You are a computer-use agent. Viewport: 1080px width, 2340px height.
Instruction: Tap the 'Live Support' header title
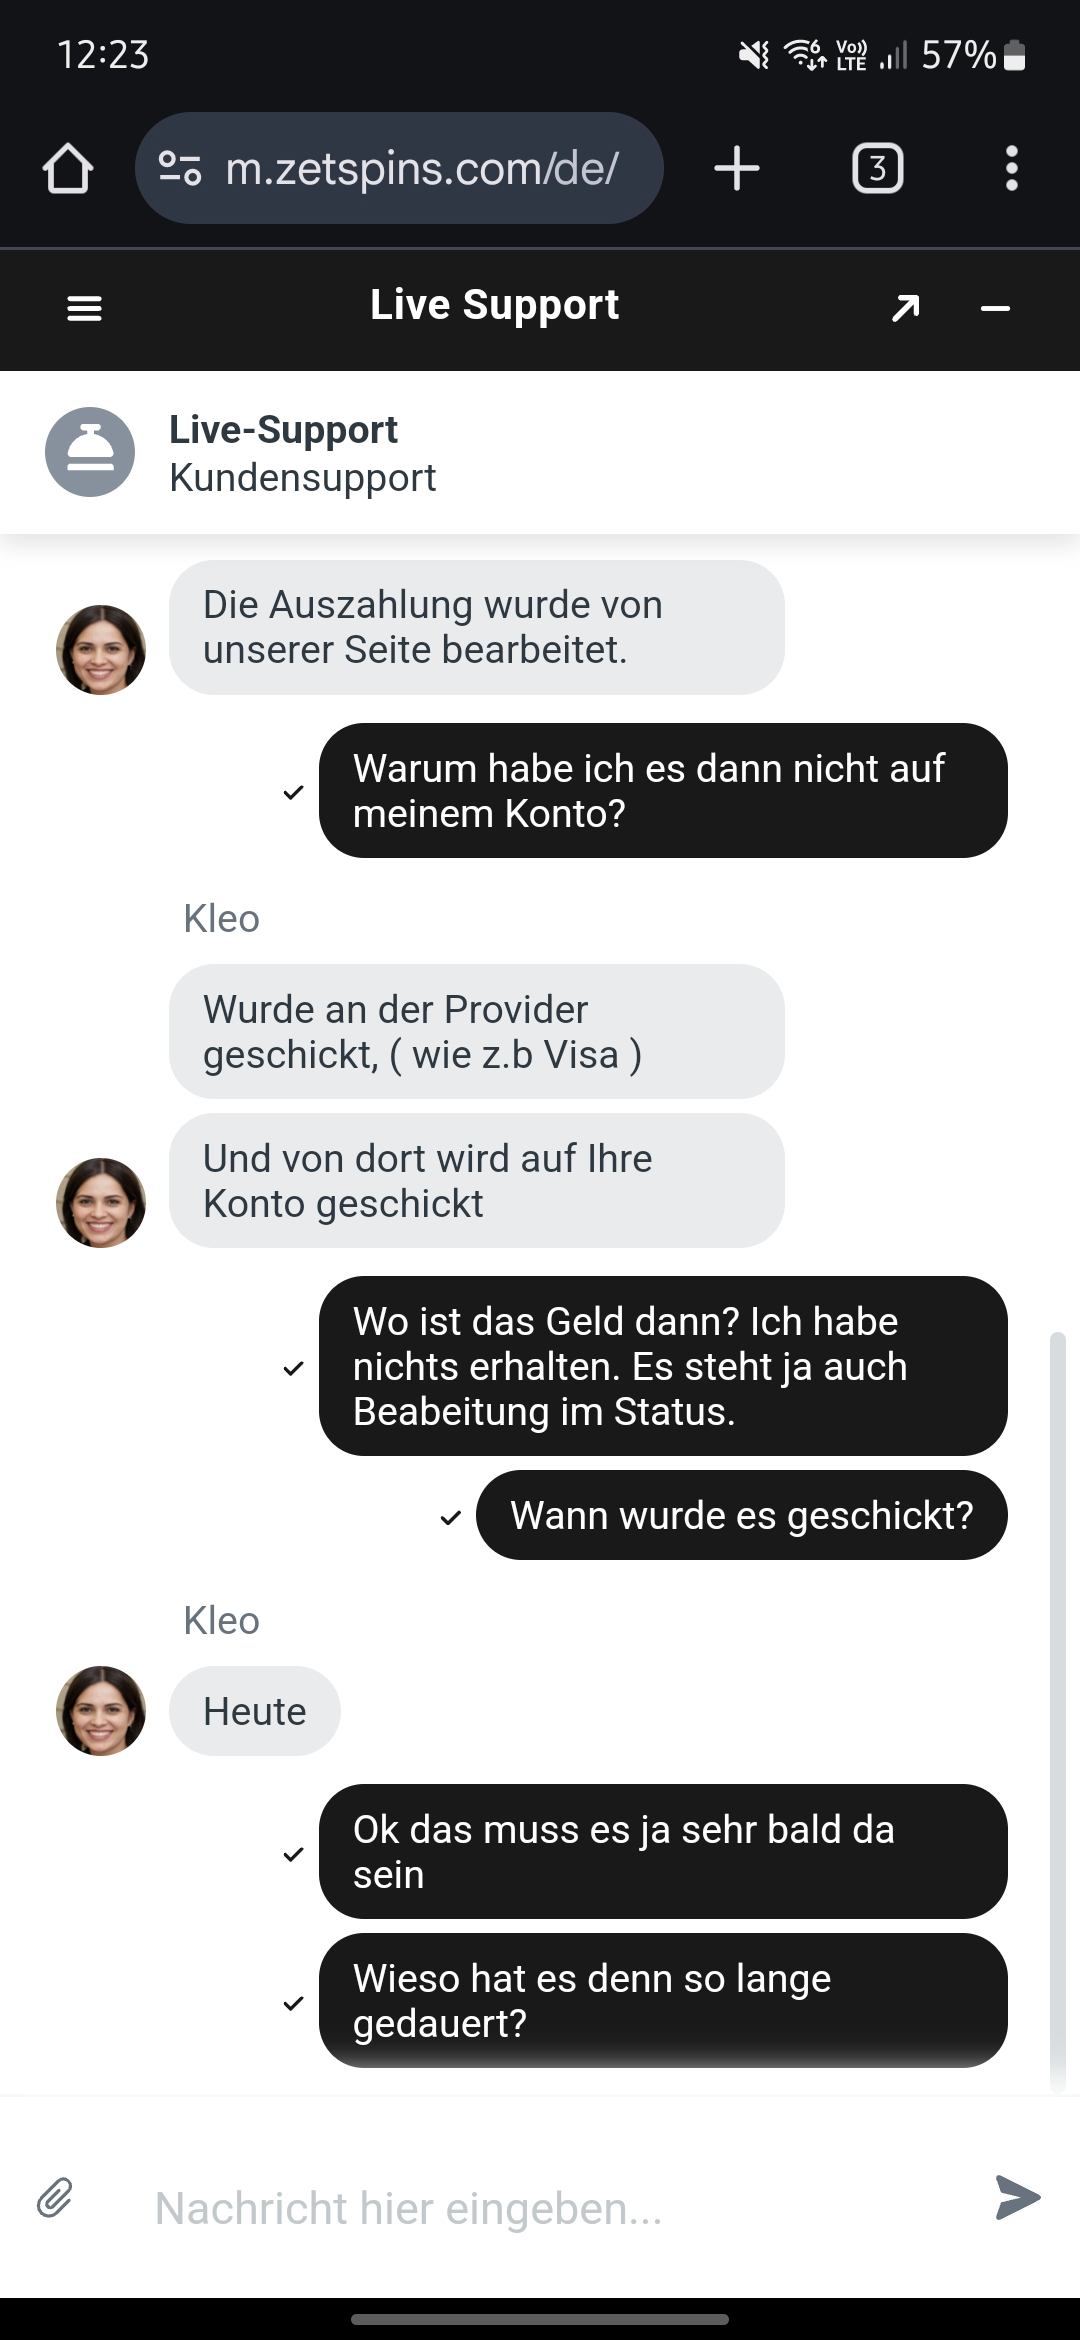click(x=494, y=305)
